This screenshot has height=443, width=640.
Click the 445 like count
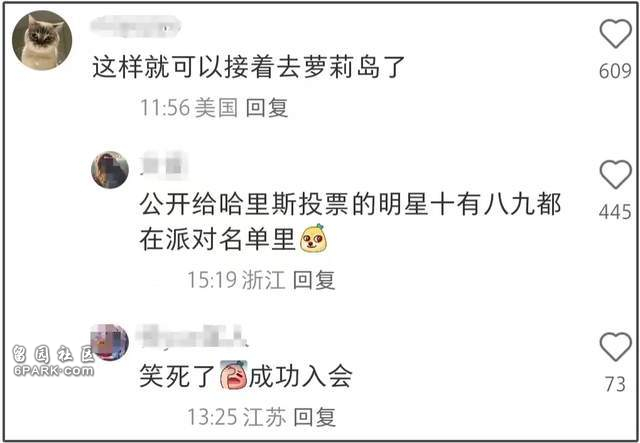(x=615, y=212)
